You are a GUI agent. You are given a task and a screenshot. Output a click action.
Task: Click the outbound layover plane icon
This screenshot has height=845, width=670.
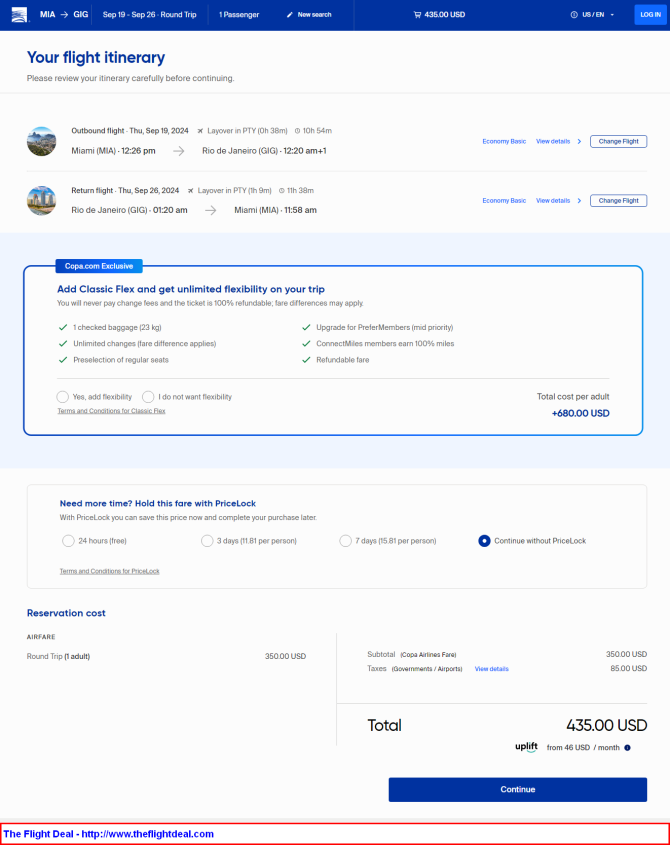[200, 131]
